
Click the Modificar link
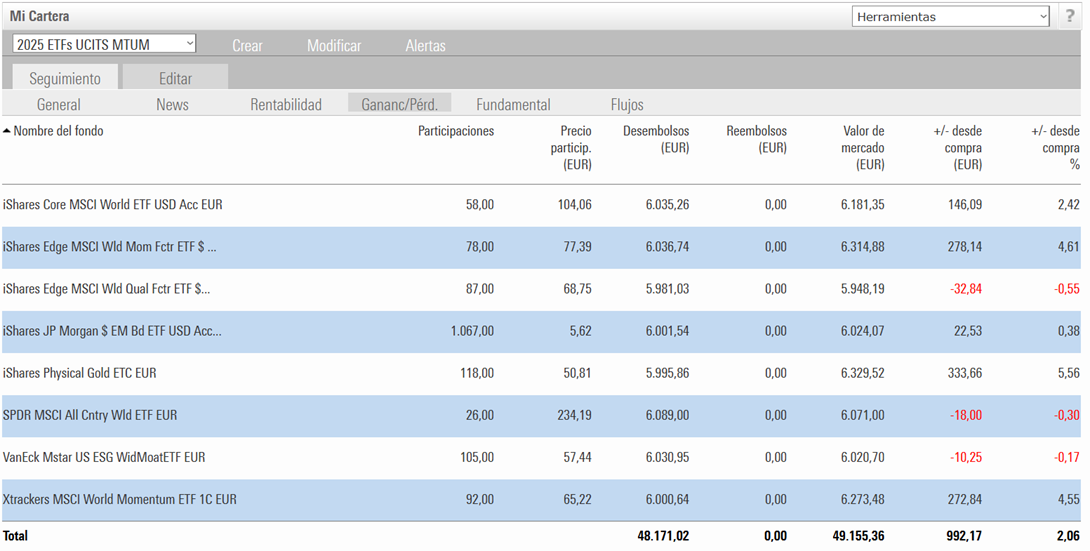point(334,46)
